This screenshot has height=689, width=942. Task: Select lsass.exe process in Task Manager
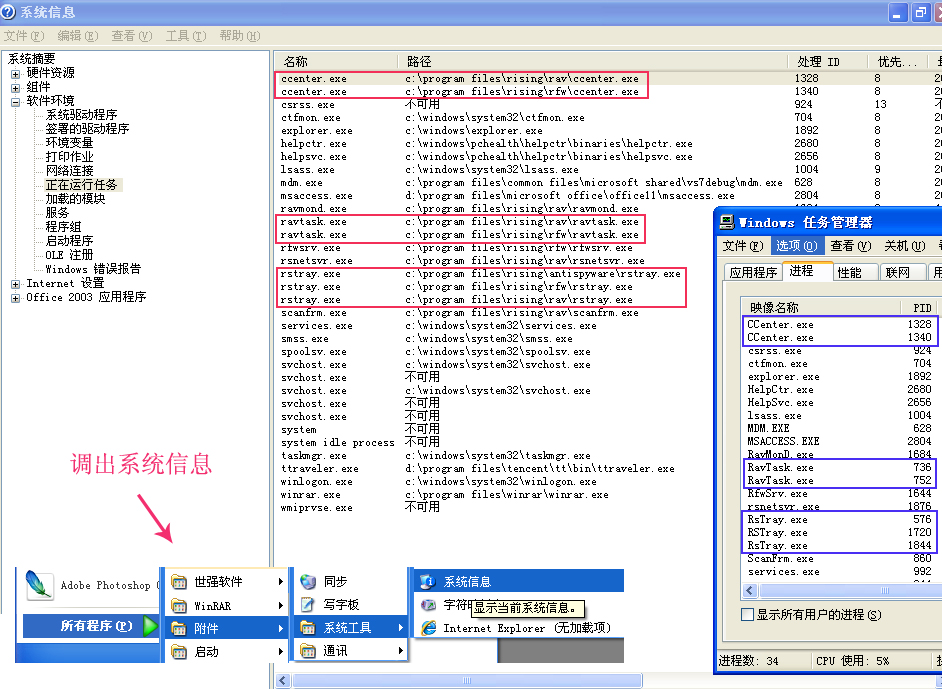point(839,415)
